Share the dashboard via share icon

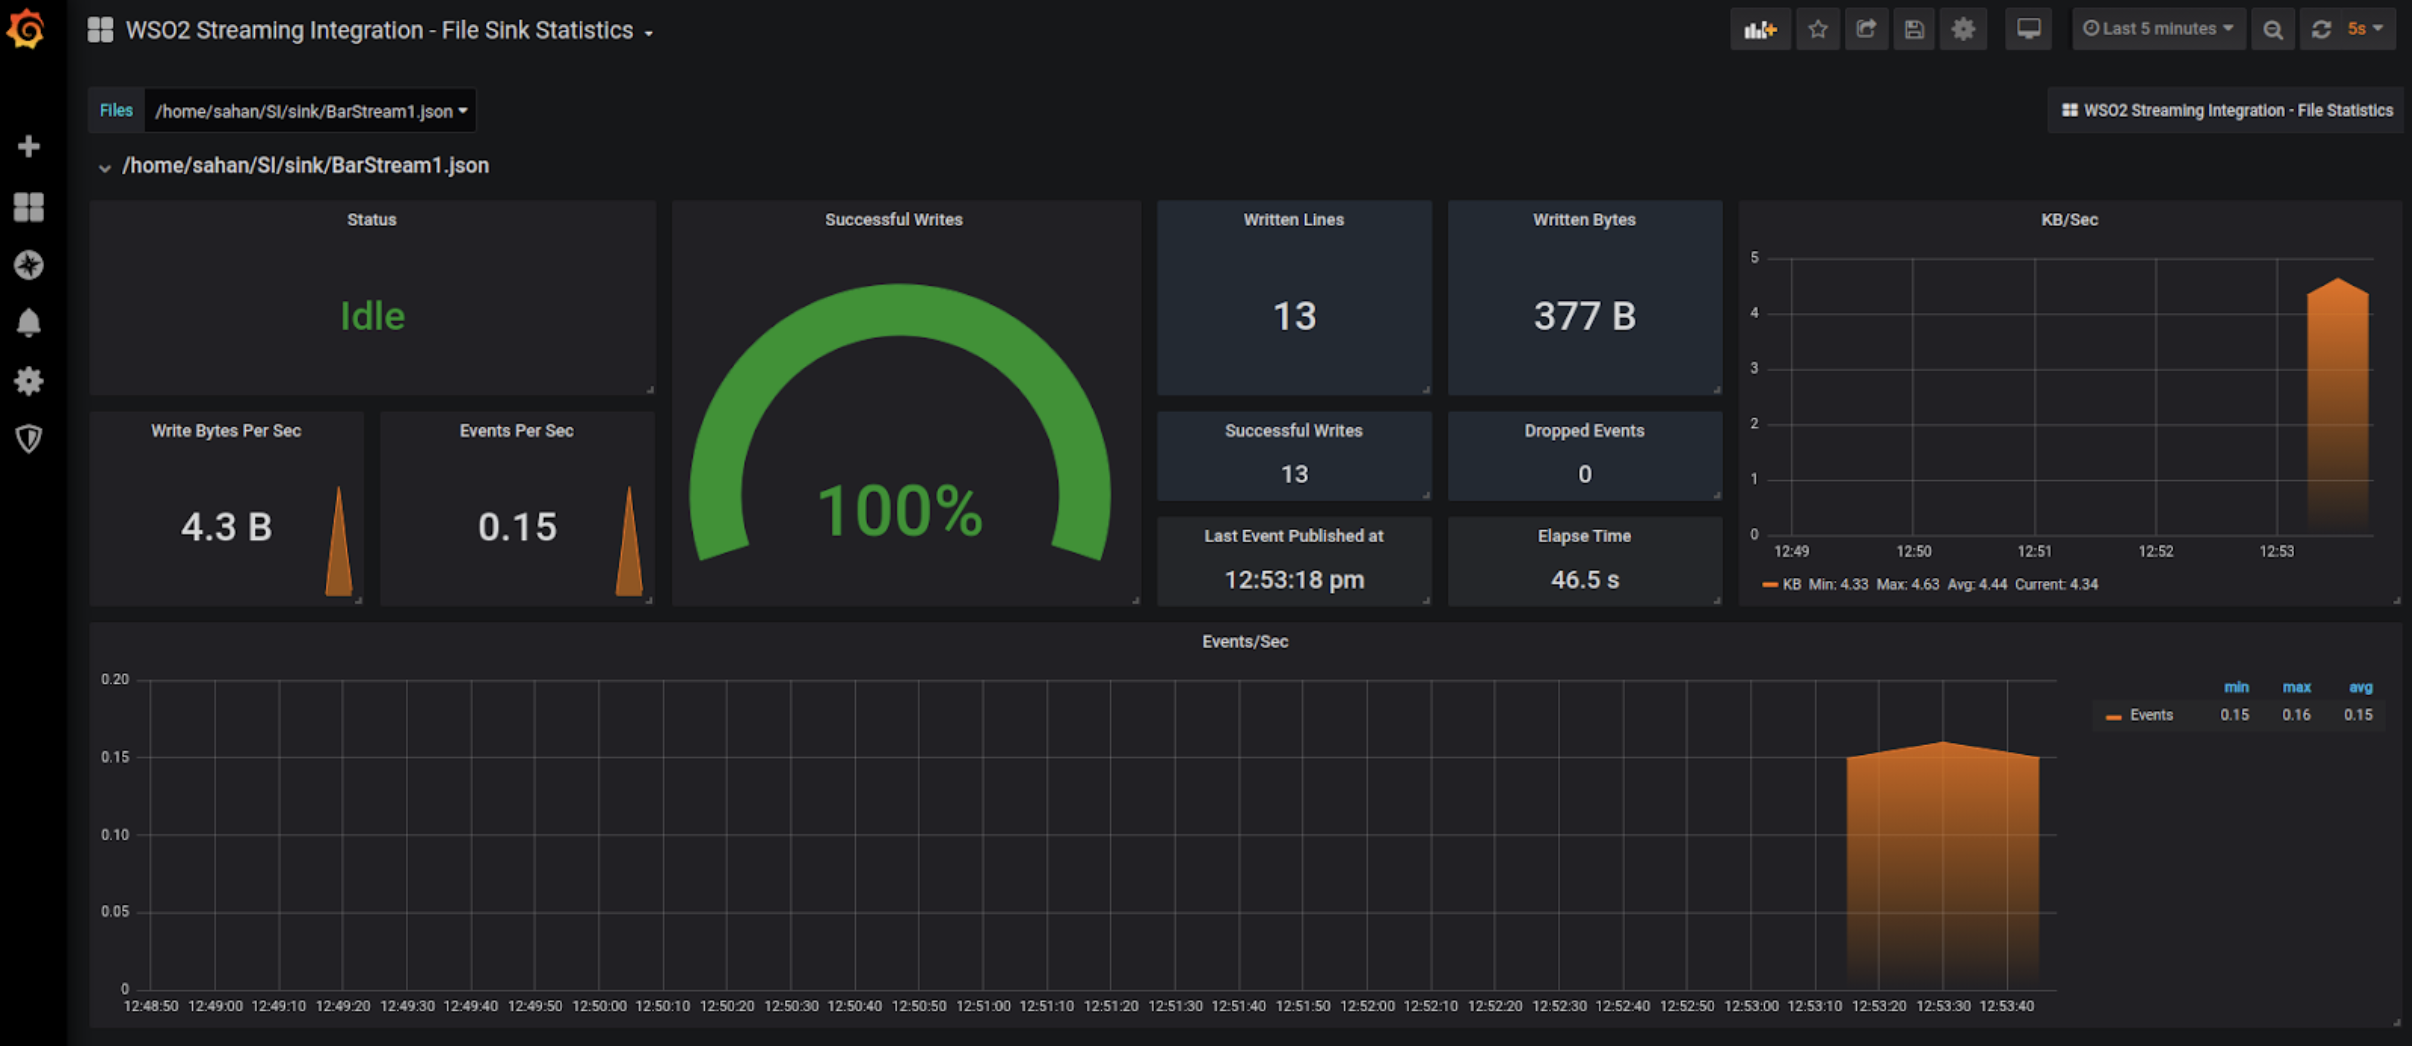[x=1866, y=29]
